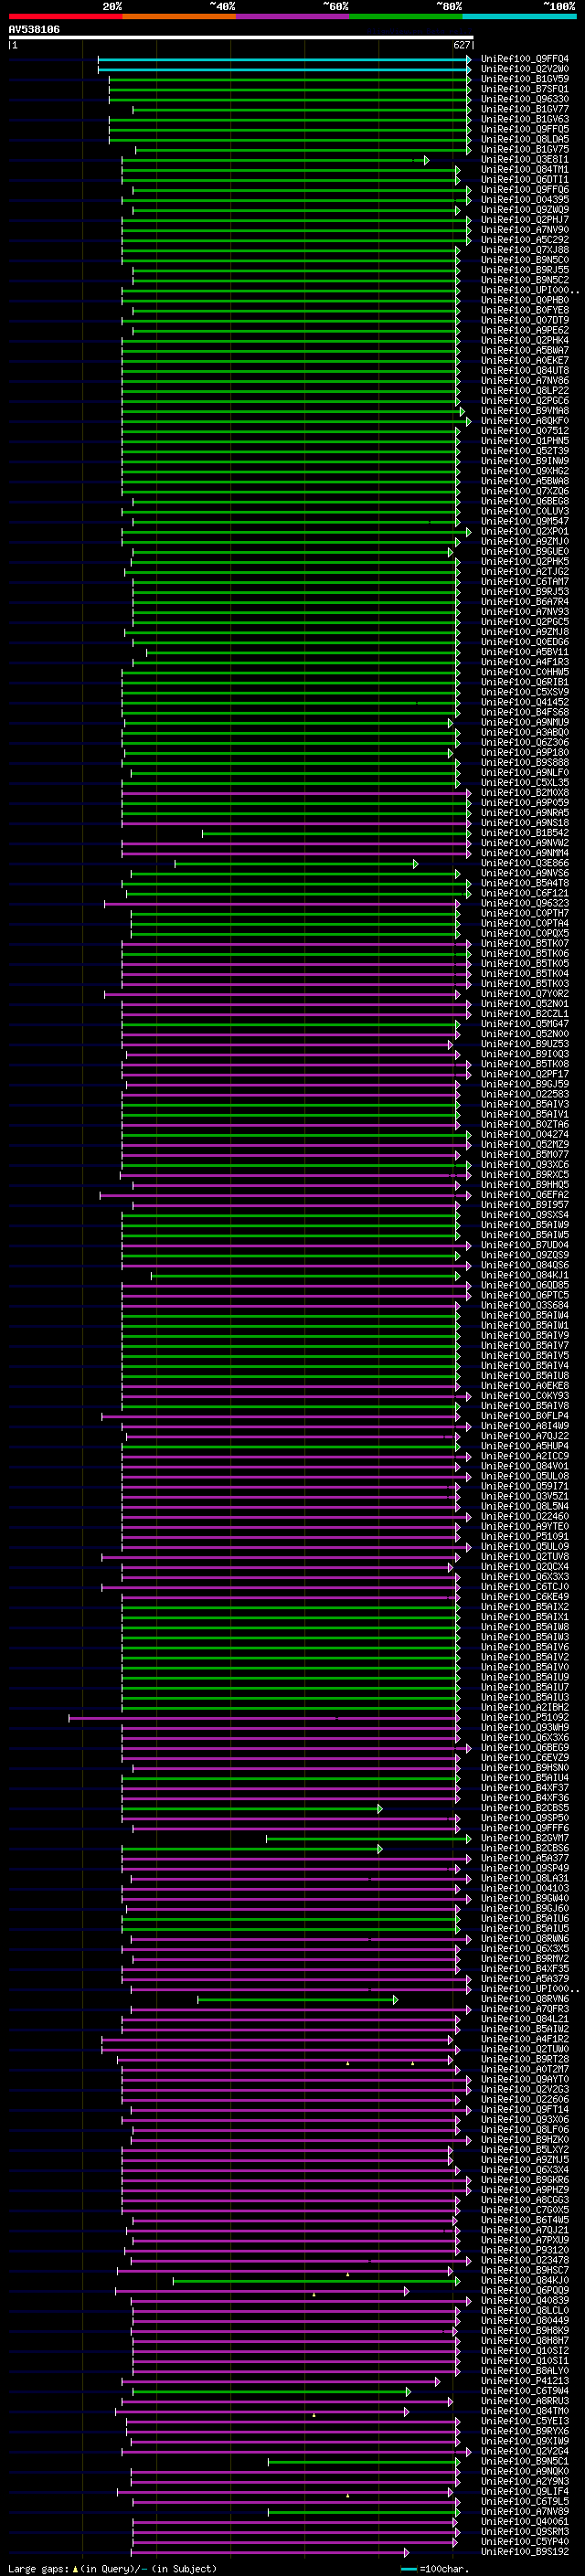Select the UniRef100_A7NV90 label
This screenshot has width=585, height=2576.
click(525, 230)
